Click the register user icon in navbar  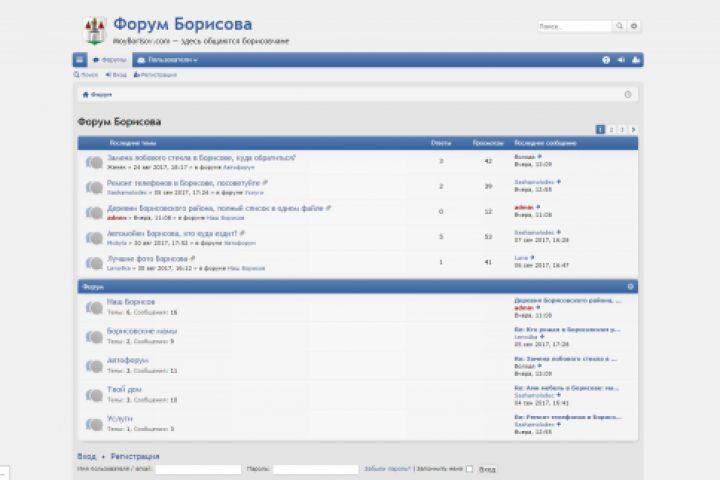pos(636,60)
